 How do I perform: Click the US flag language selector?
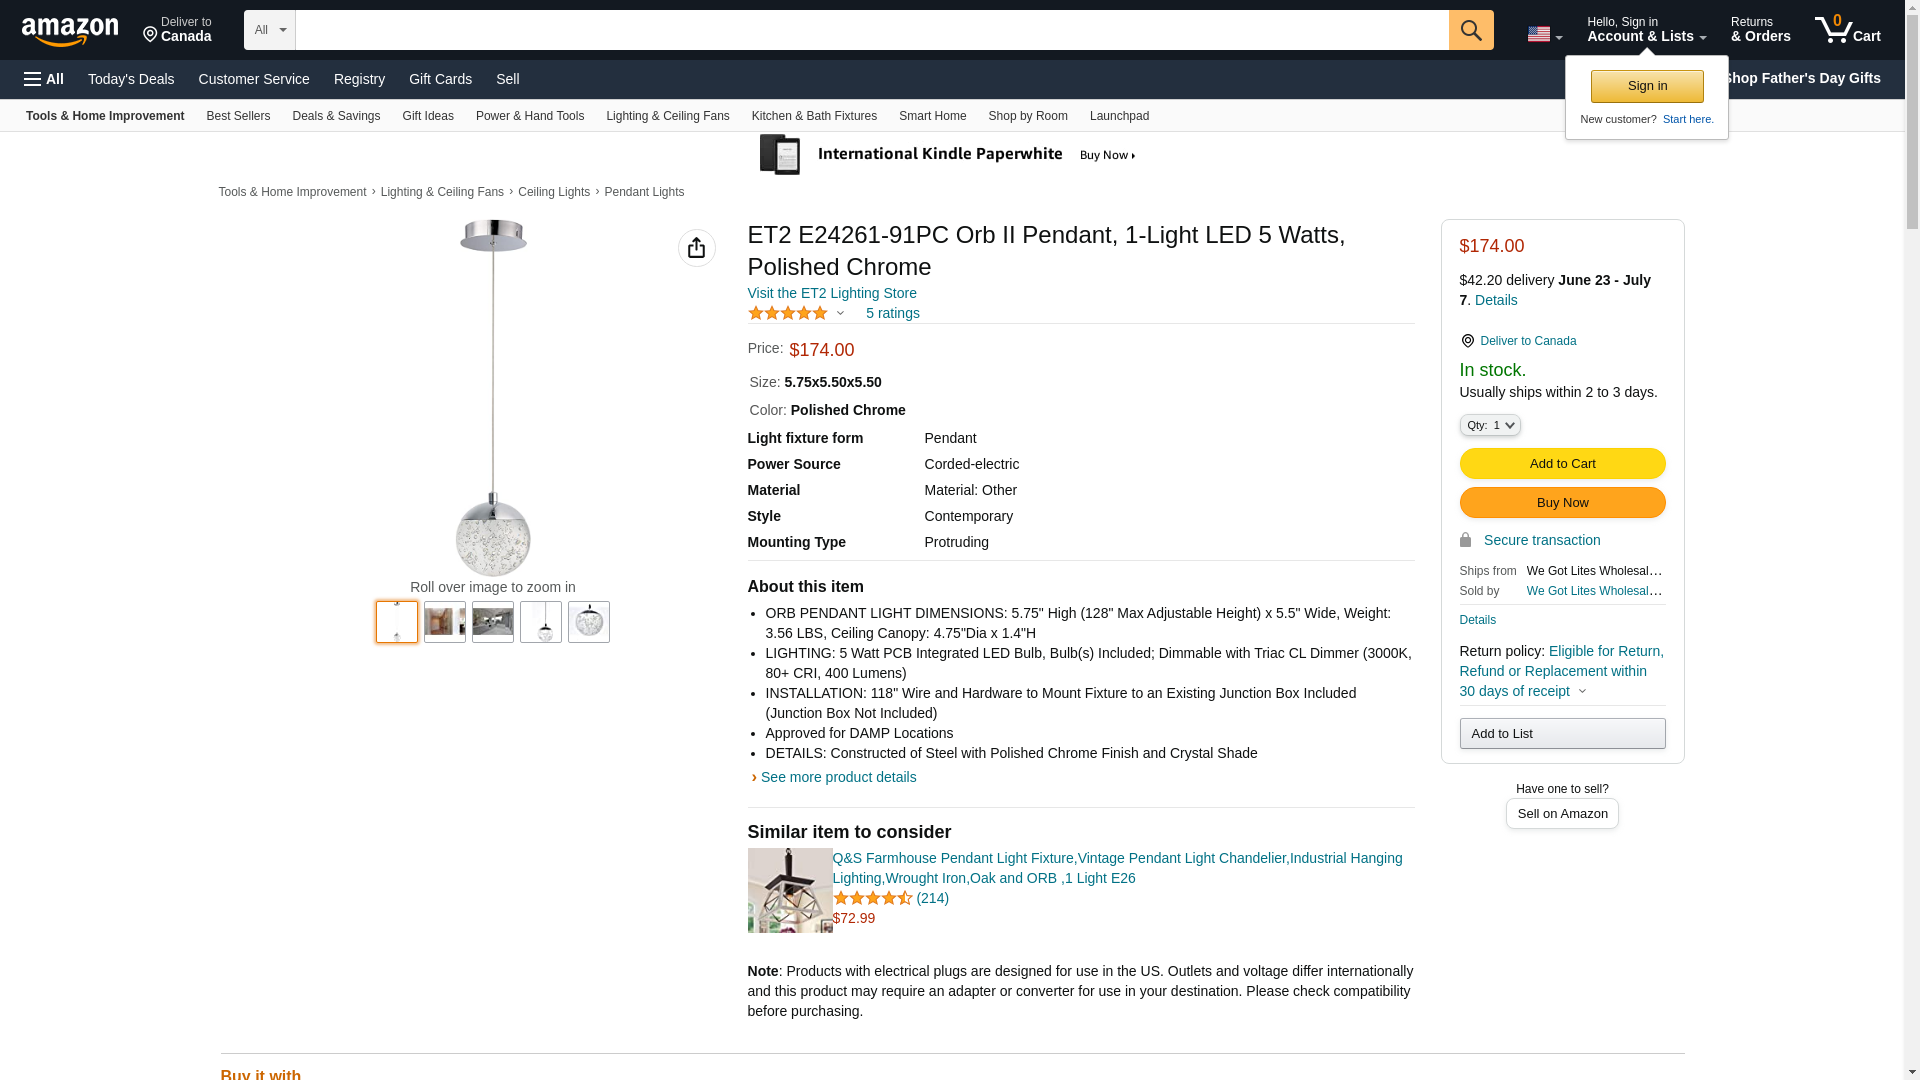(1543, 34)
